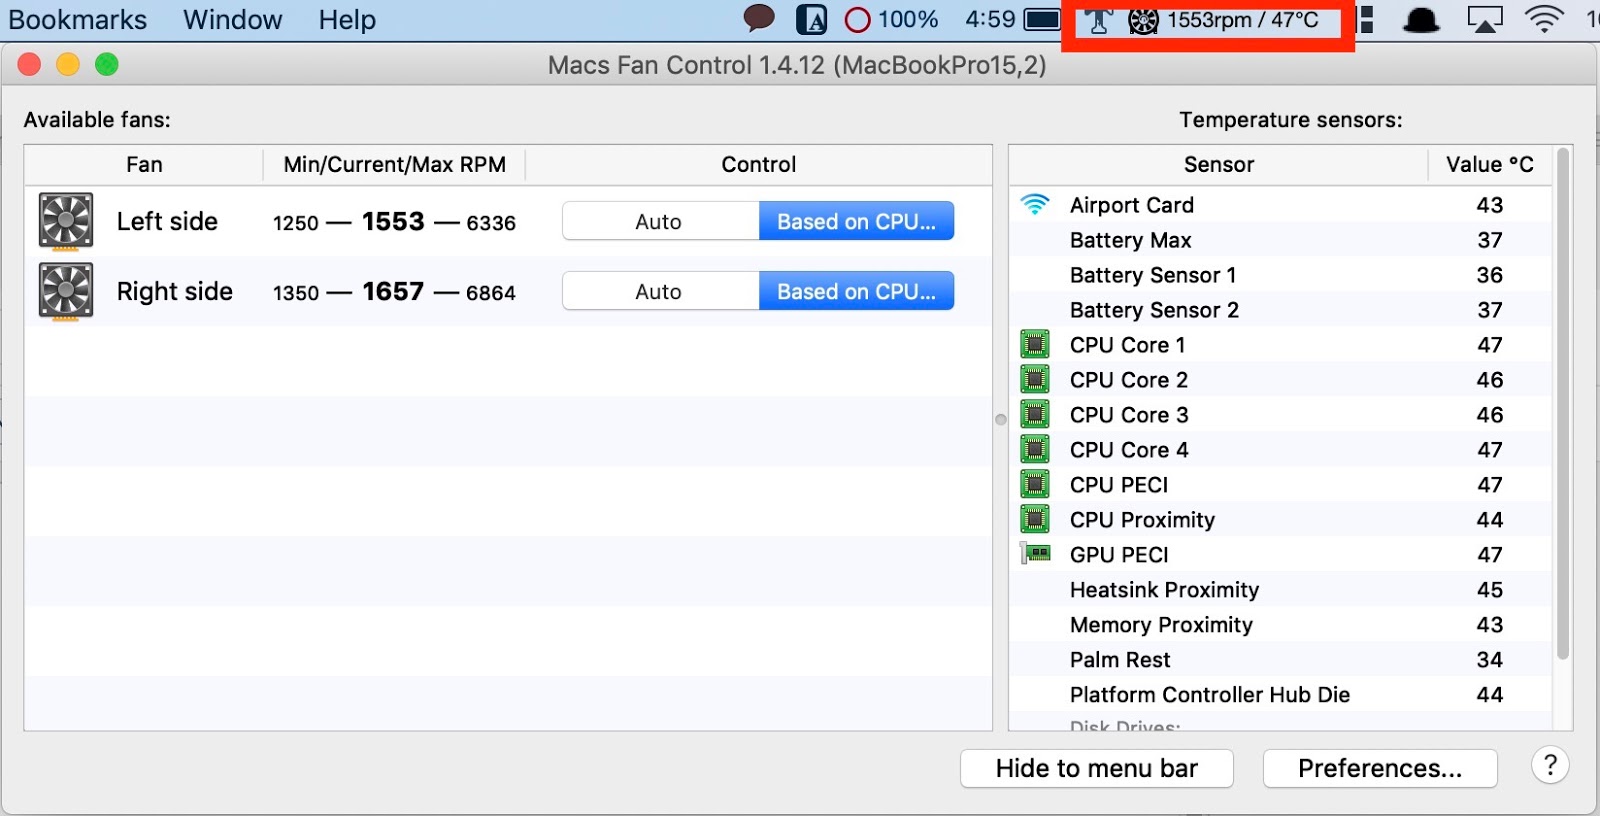The width and height of the screenshot is (1600, 816).
Task: Click the Airport Card value 43
Action: click(1490, 205)
